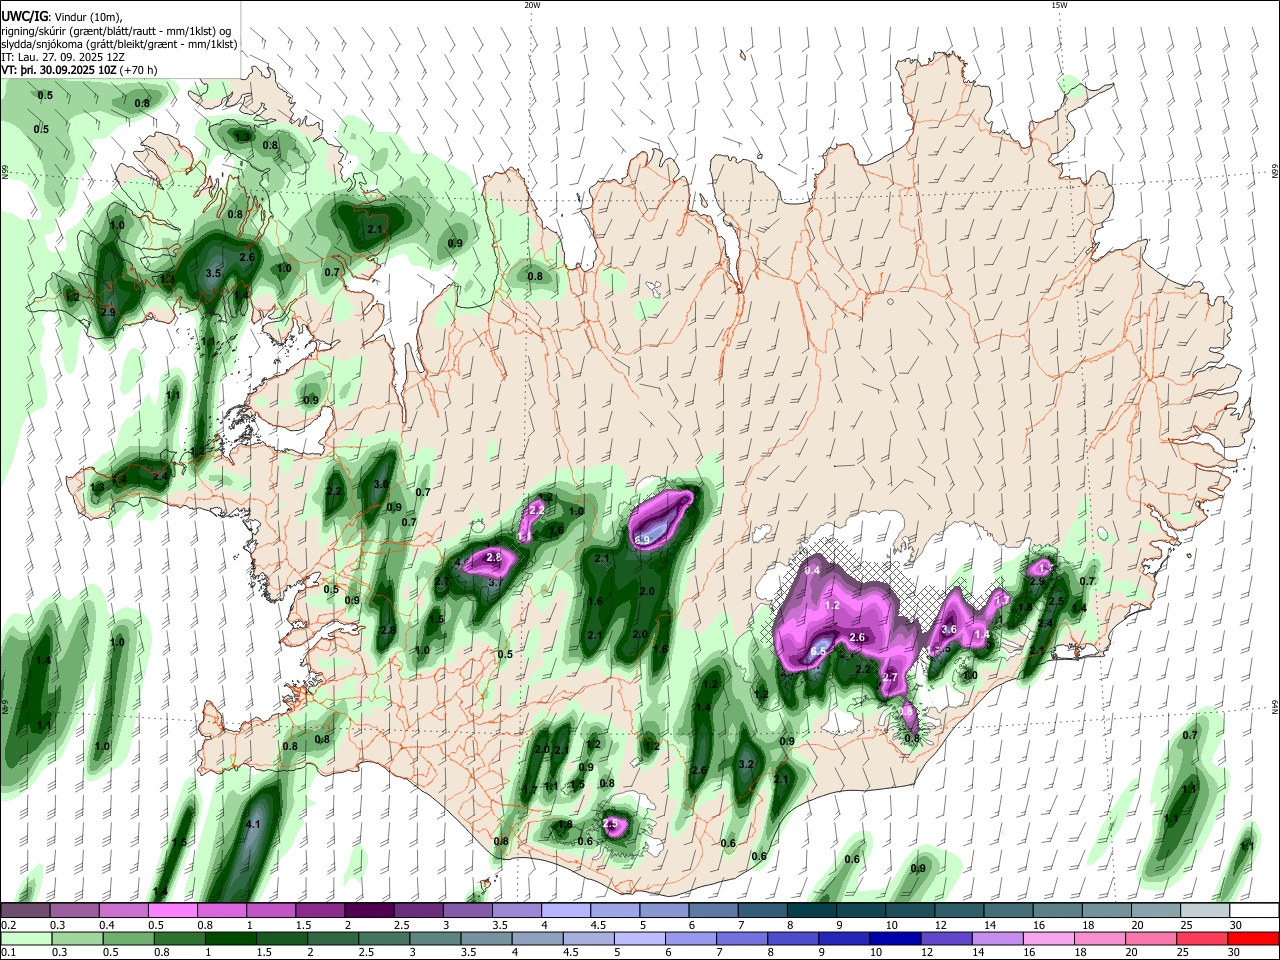The image size is (1280, 960).
Task: Select the 'rigning/skúrir' legend description line
Action: tap(115, 31)
